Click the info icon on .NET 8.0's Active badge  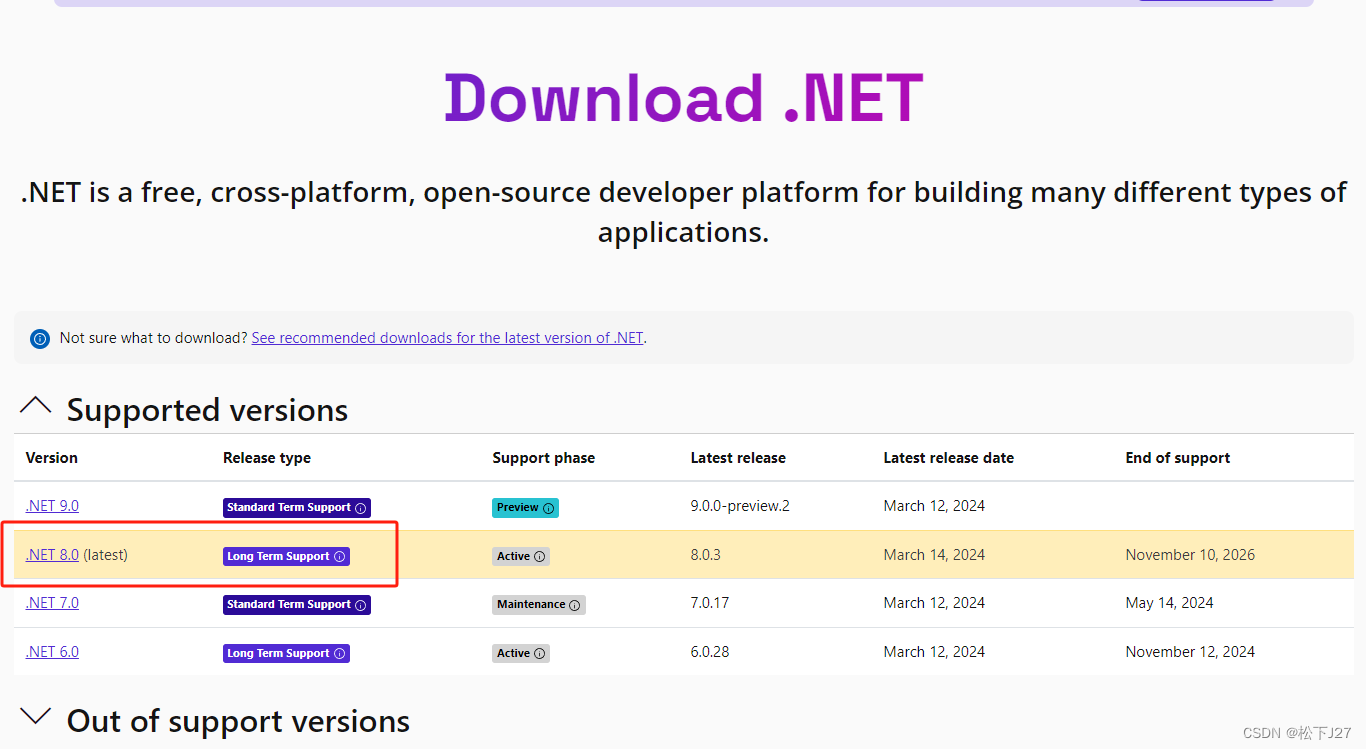coord(538,556)
